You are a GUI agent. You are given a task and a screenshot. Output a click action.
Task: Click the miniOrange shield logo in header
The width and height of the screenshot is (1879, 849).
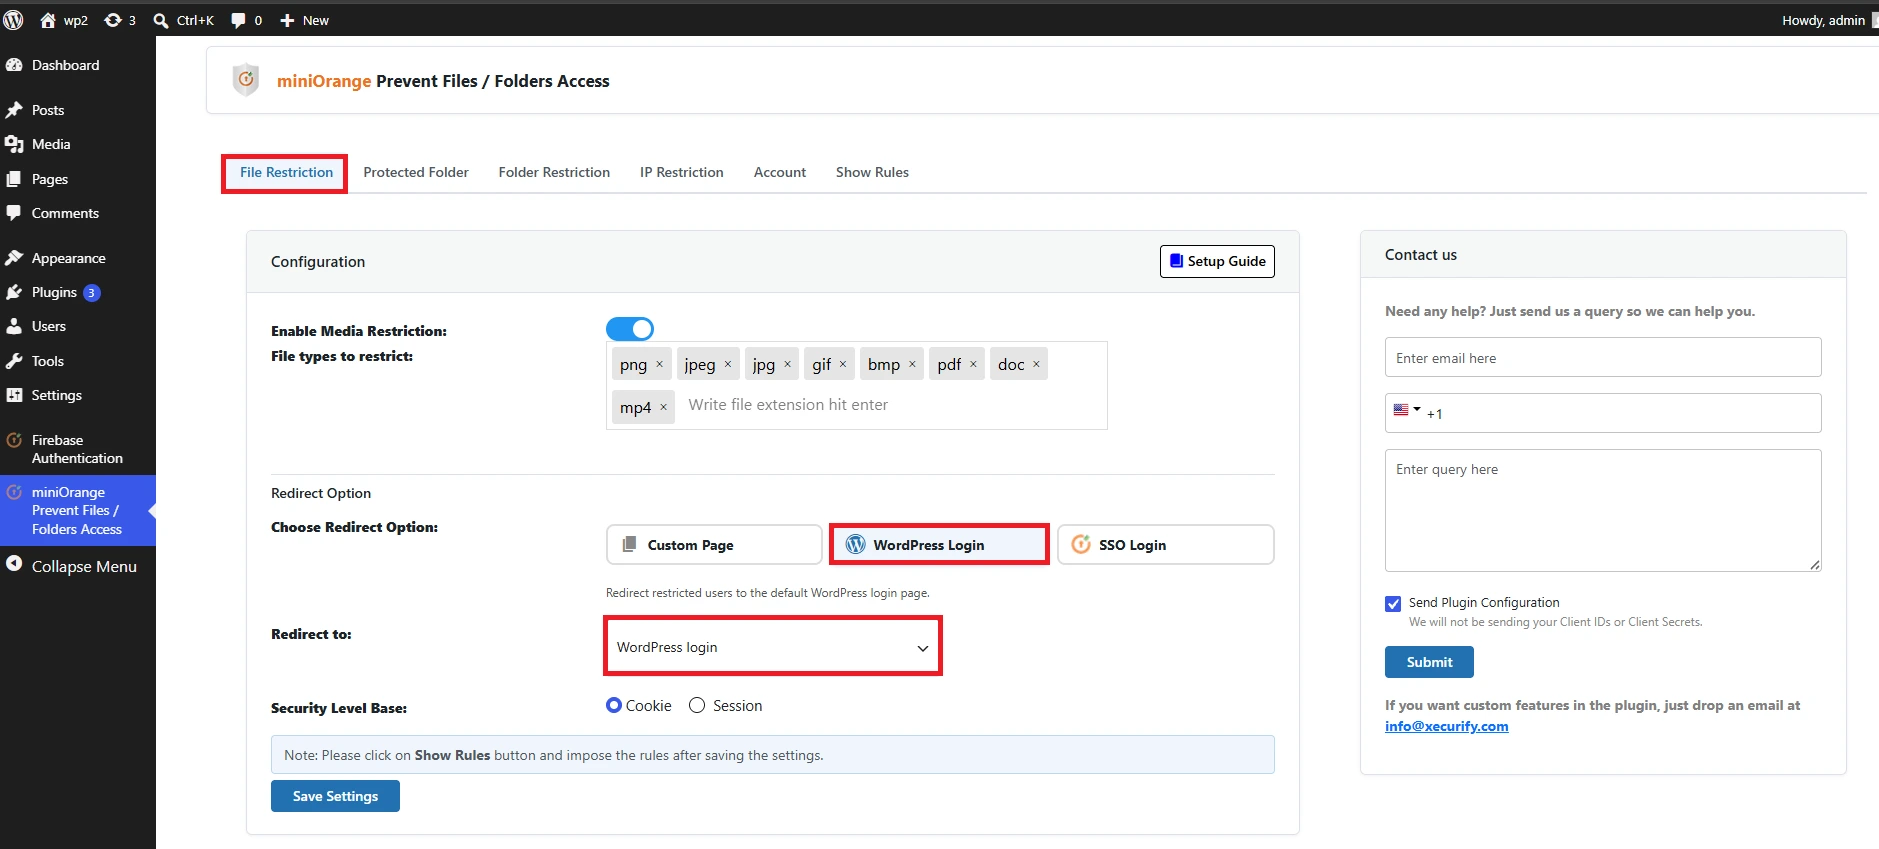pyautogui.click(x=246, y=79)
